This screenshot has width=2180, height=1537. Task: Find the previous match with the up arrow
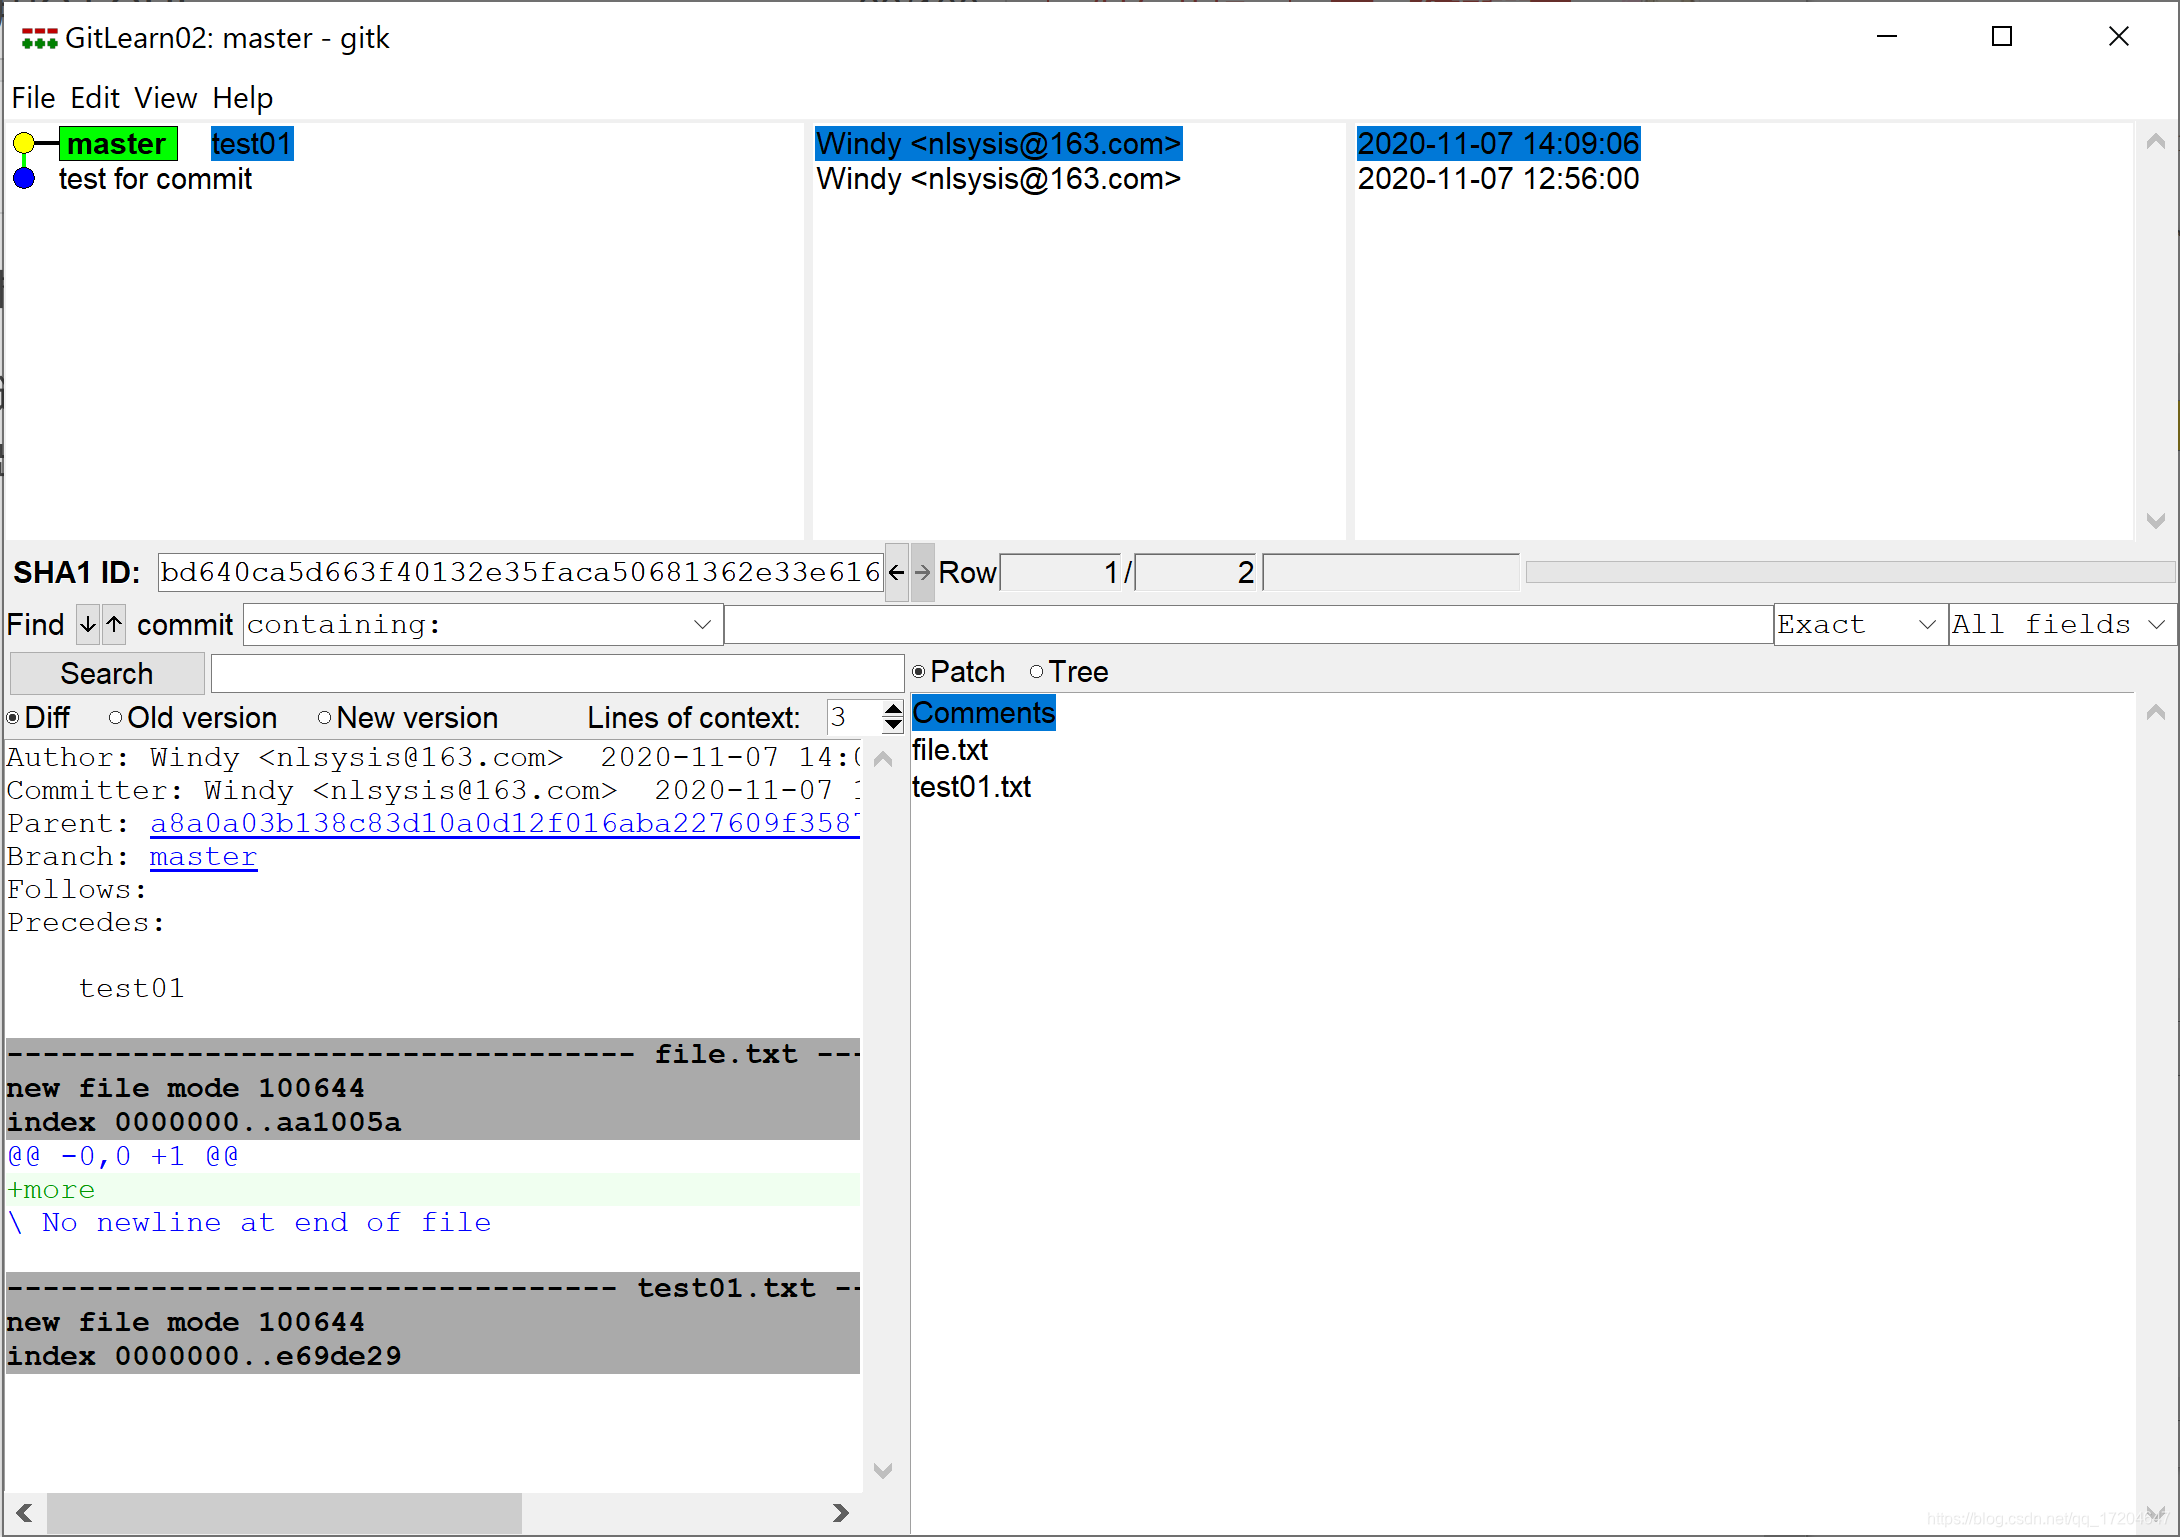tap(114, 625)
